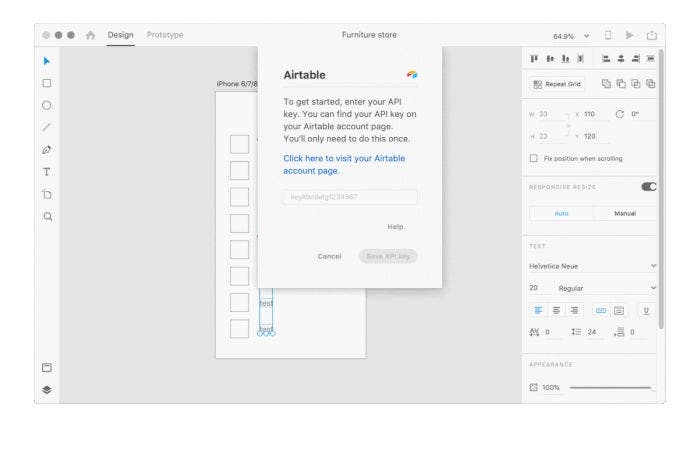The width and height of the screenshot is (700, 449).
Task: Open the Layers panel icon
Action: click(x=47, y=390)
